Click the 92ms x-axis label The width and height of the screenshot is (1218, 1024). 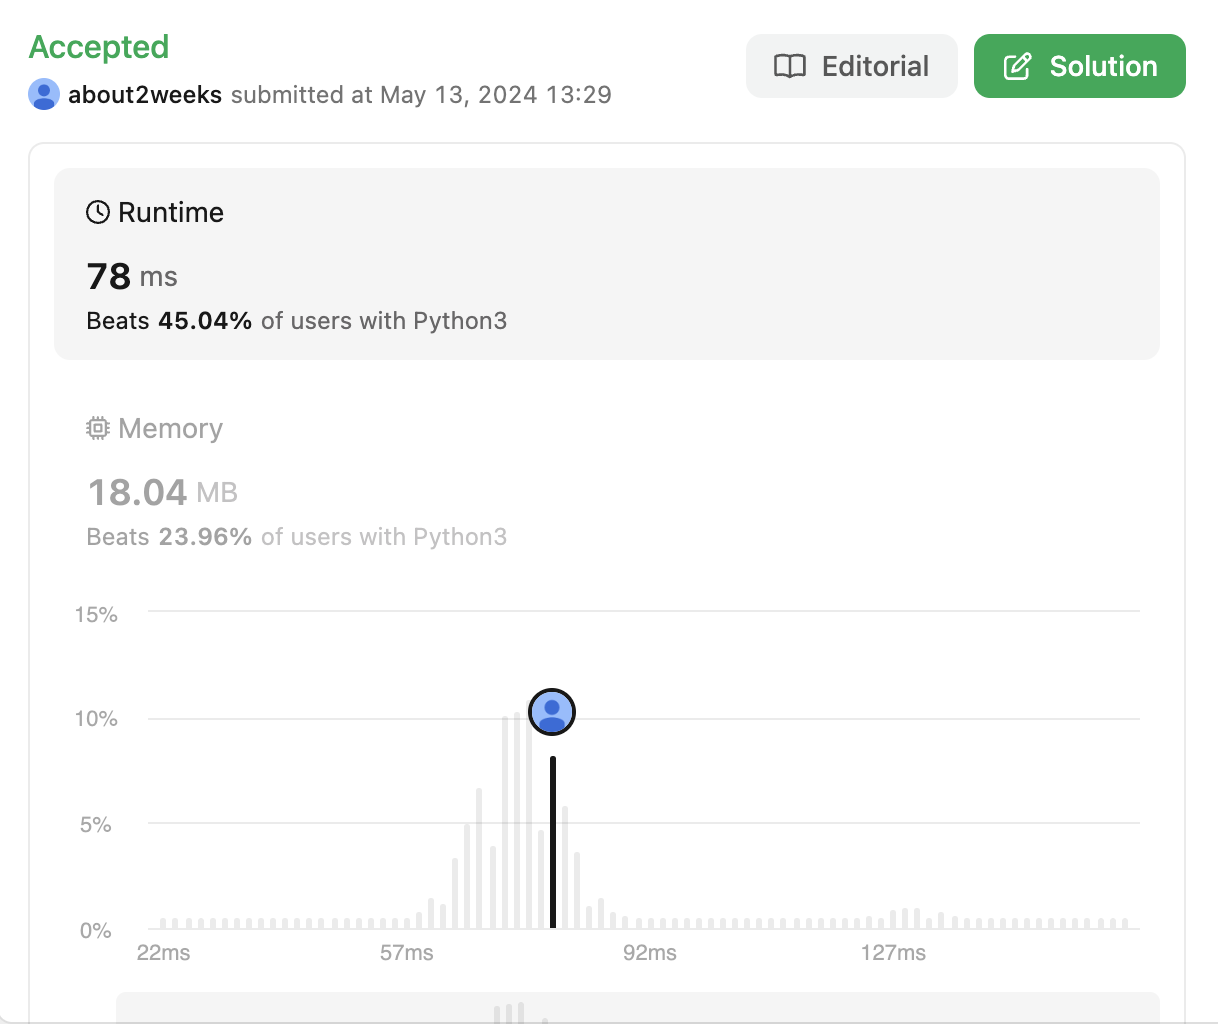click(650, 953)
